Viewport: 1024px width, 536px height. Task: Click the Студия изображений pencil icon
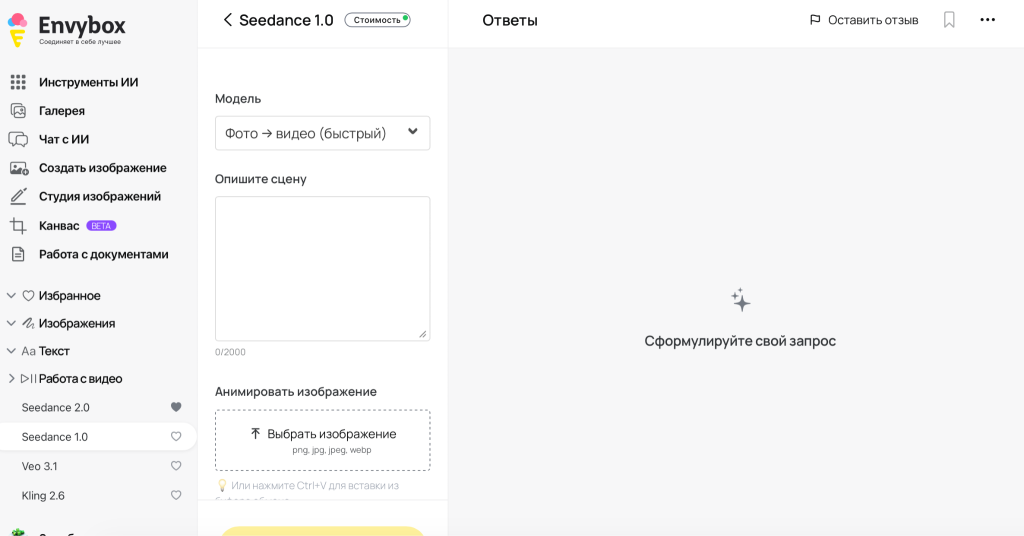(18, 197)
